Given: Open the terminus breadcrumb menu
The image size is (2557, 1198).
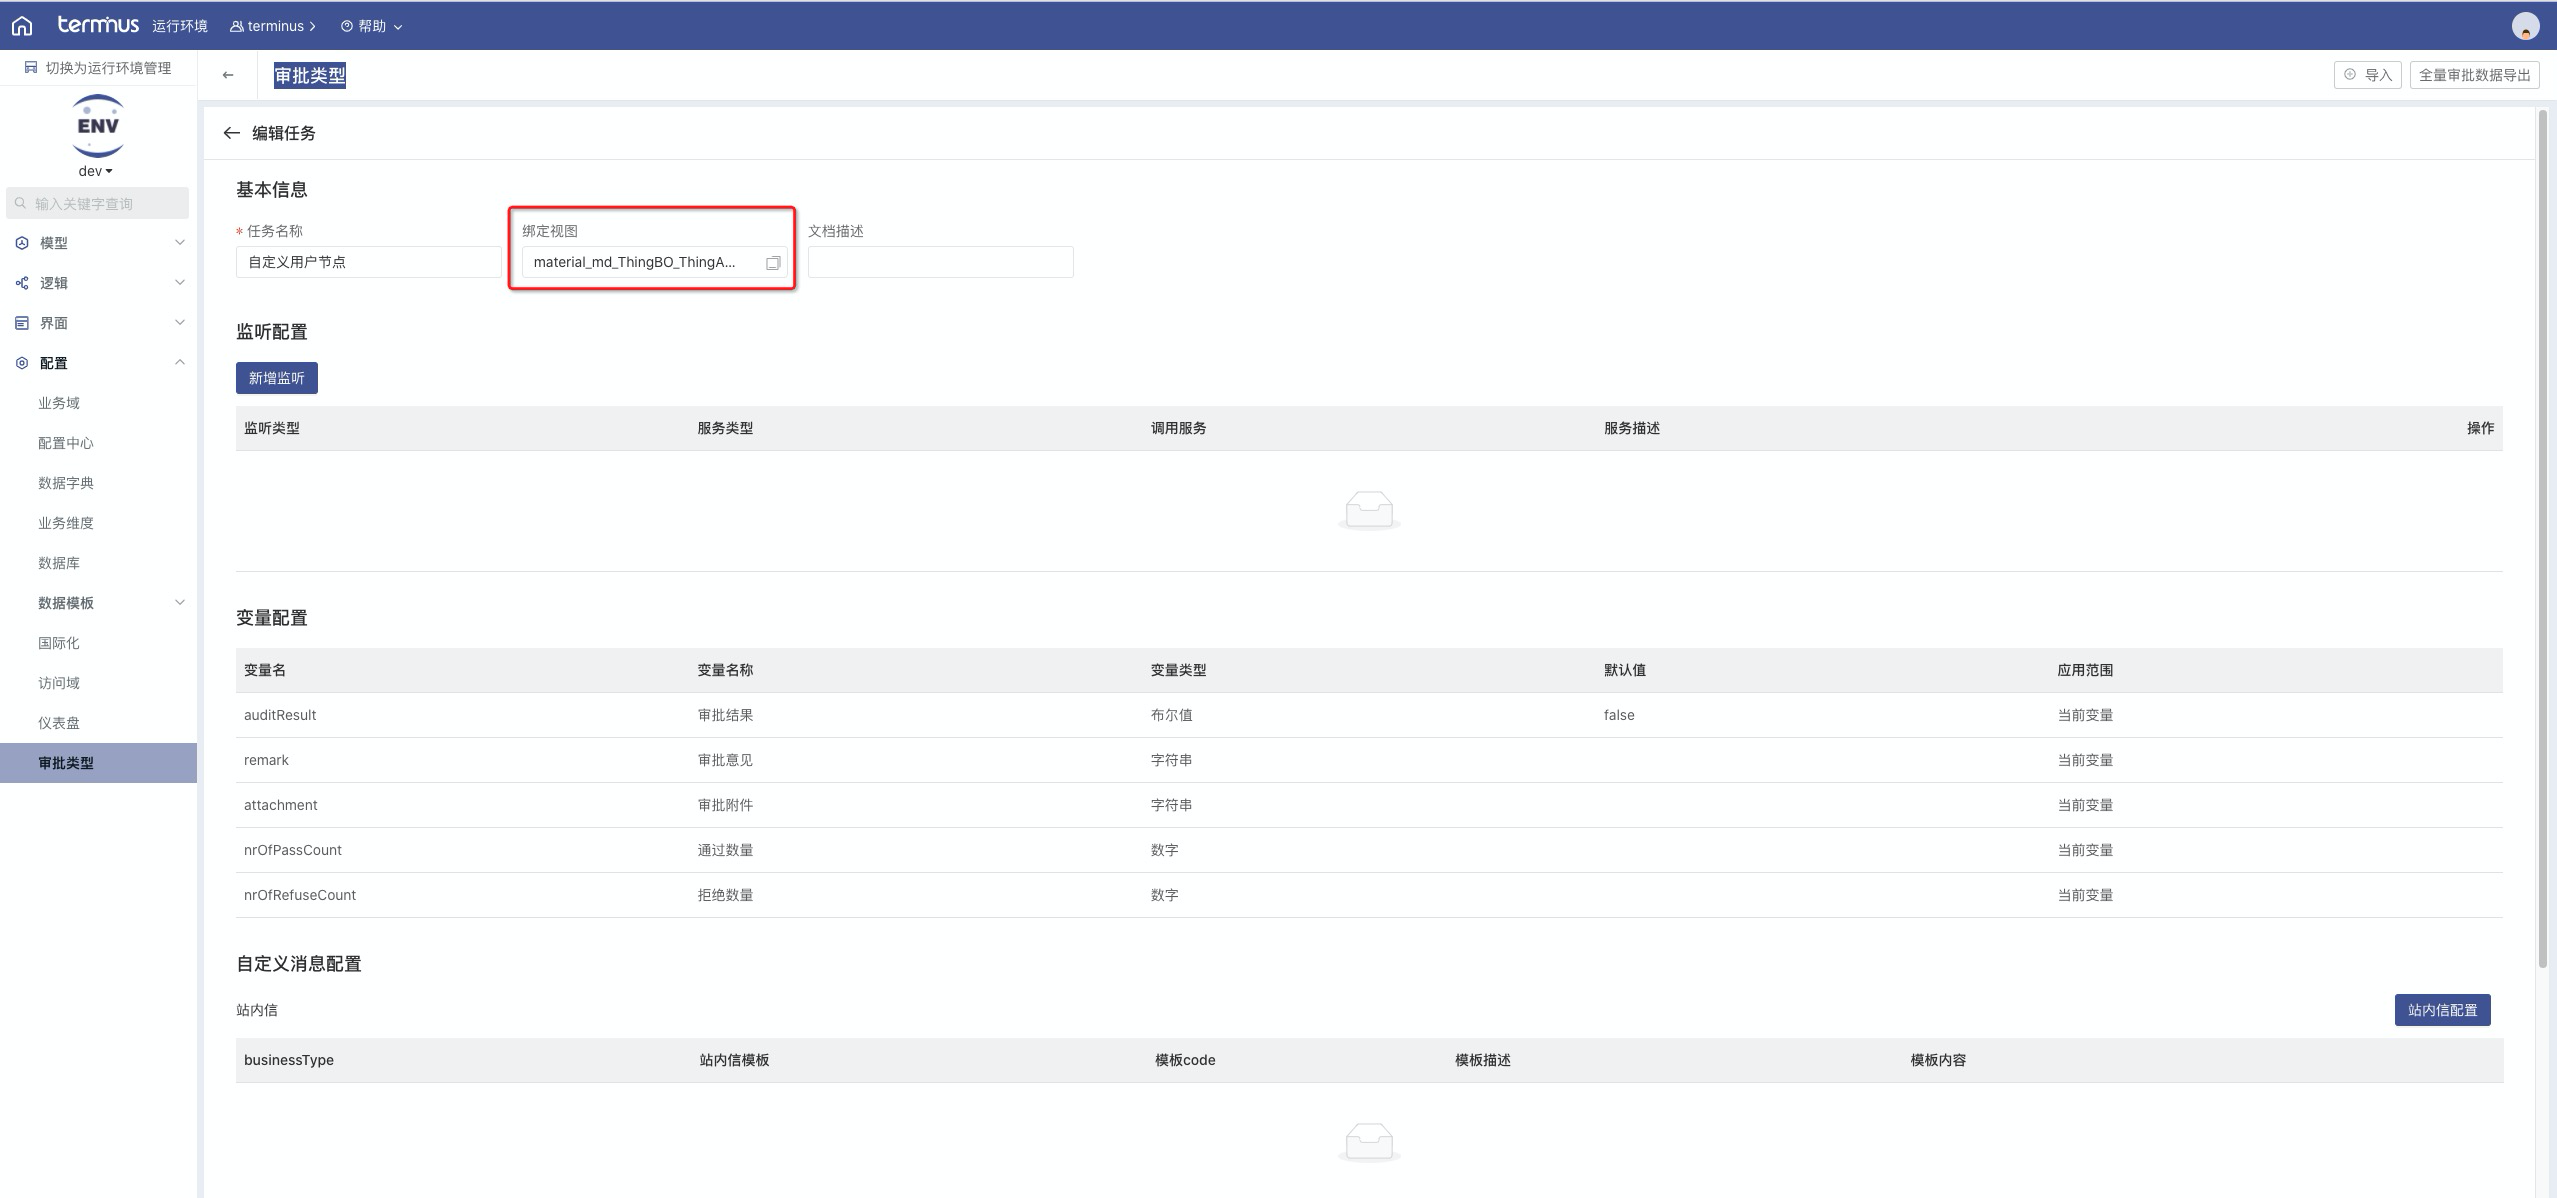Looking at the screenshot, I should (273, 26).
